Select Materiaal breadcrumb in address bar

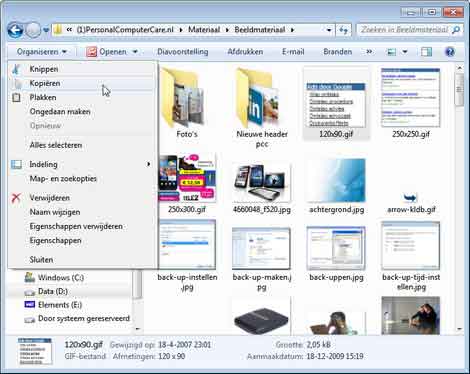pyautogui.click(x=204, y=30)
